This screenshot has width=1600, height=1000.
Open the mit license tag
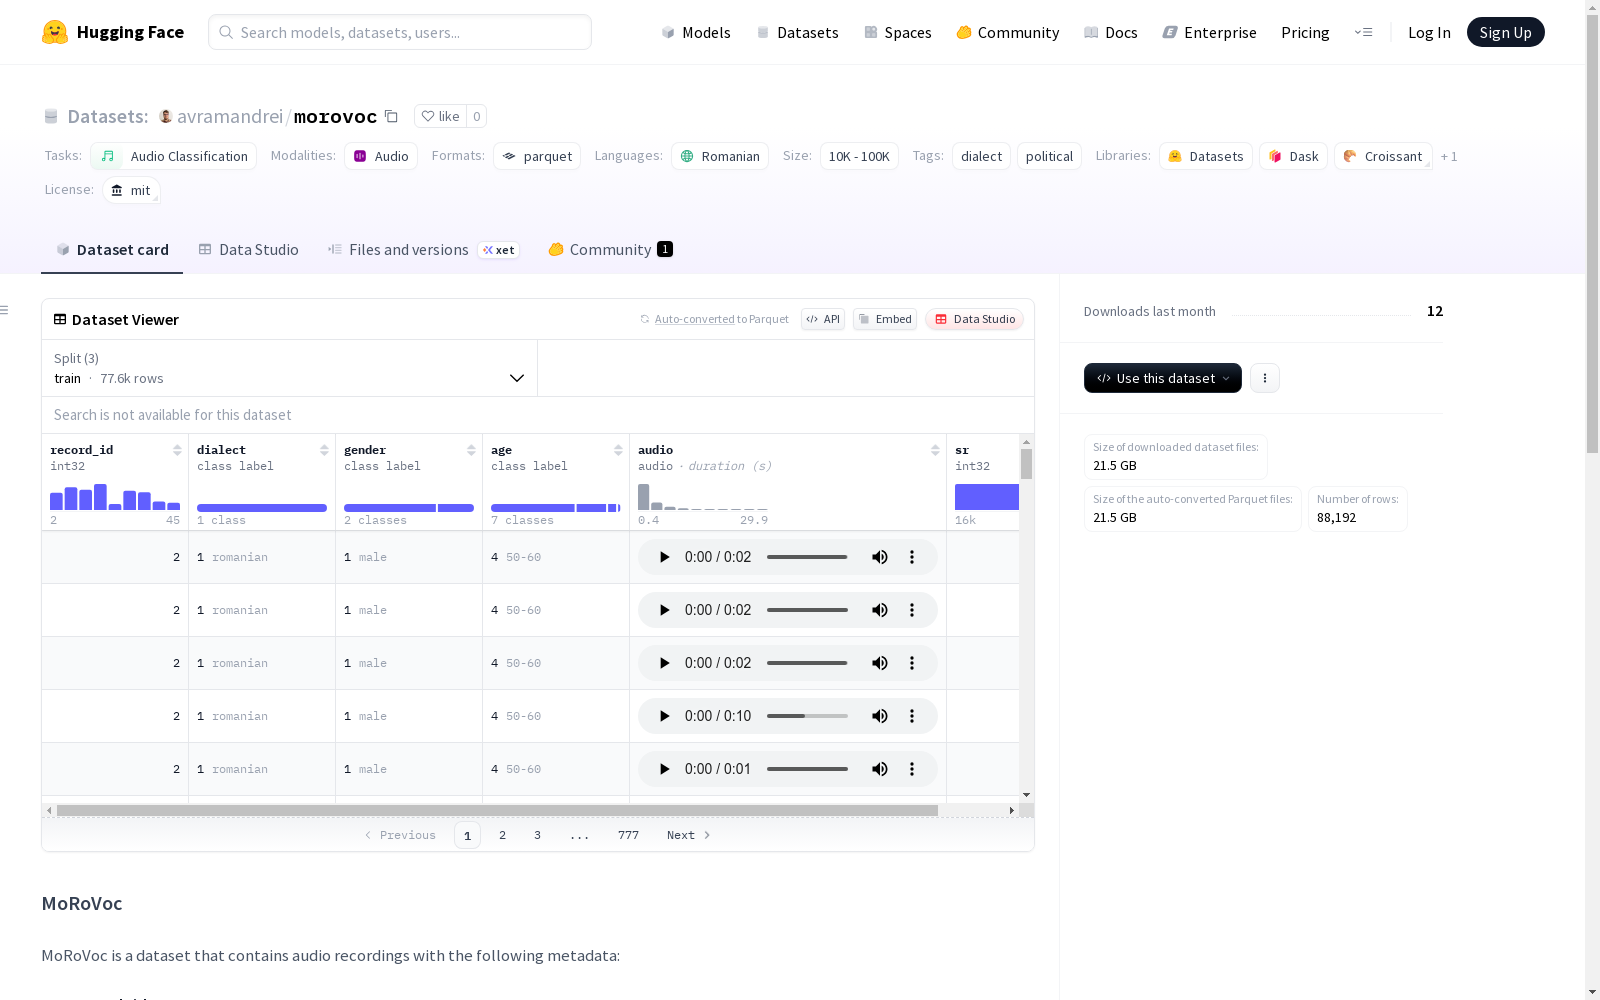[131, 190]
